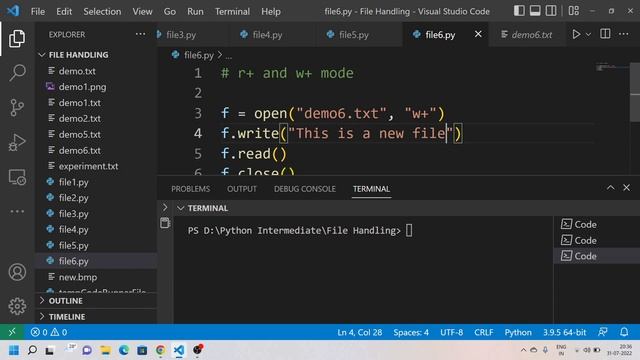Open the feedback icon in status bar
Screen dimensions: 640x360
(x=602, y=332)
